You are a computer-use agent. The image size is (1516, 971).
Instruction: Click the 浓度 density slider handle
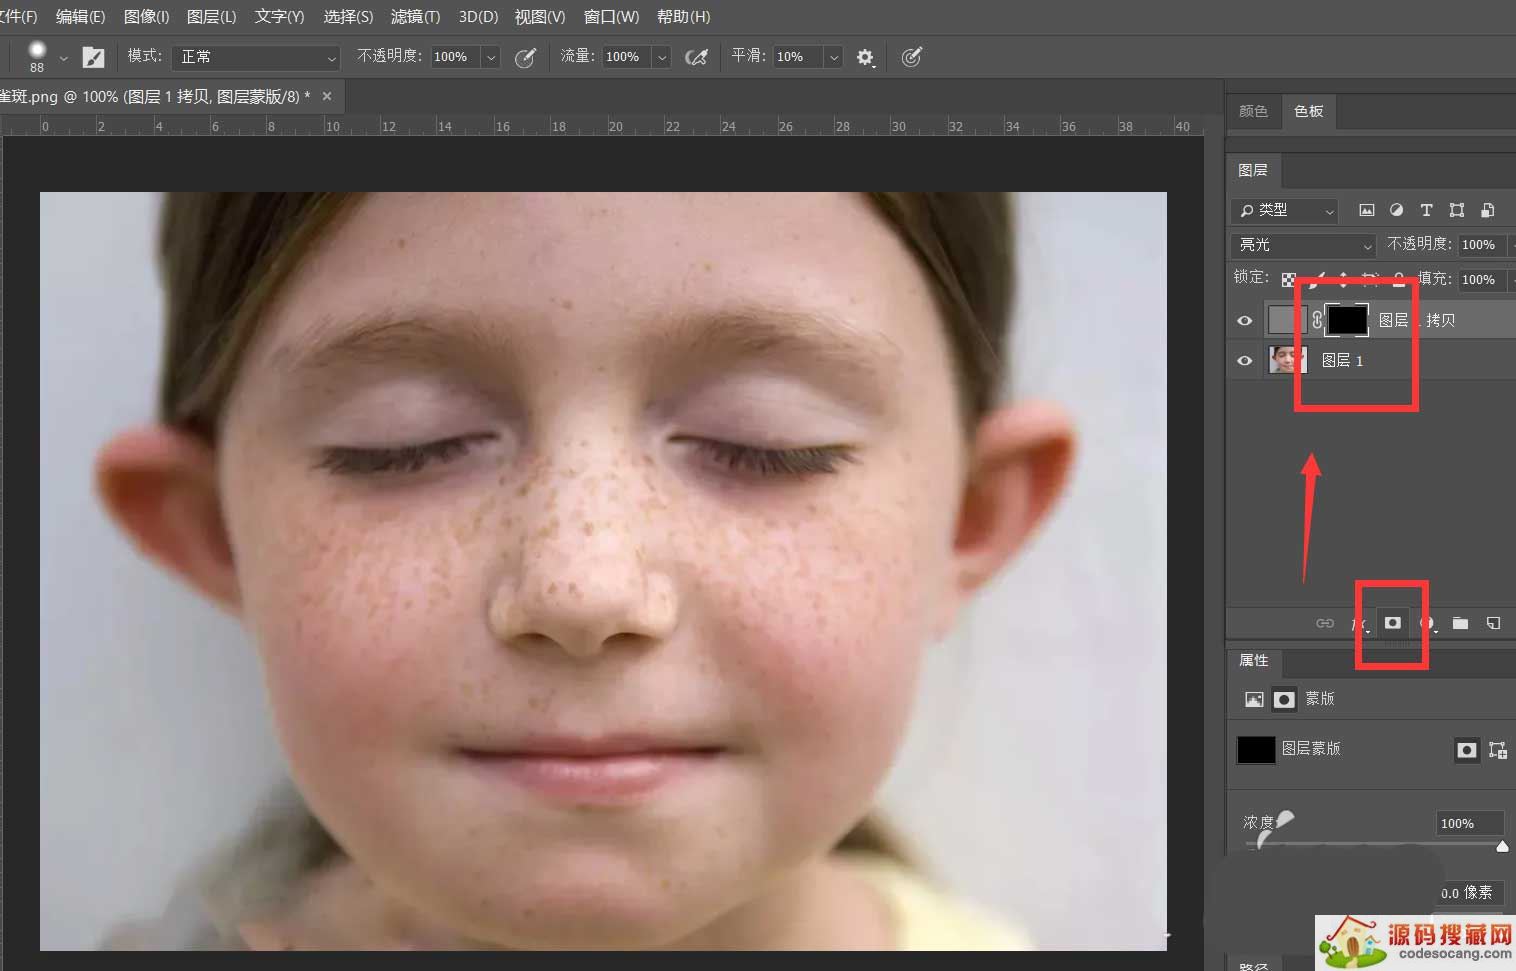(x=1502, y=846)
